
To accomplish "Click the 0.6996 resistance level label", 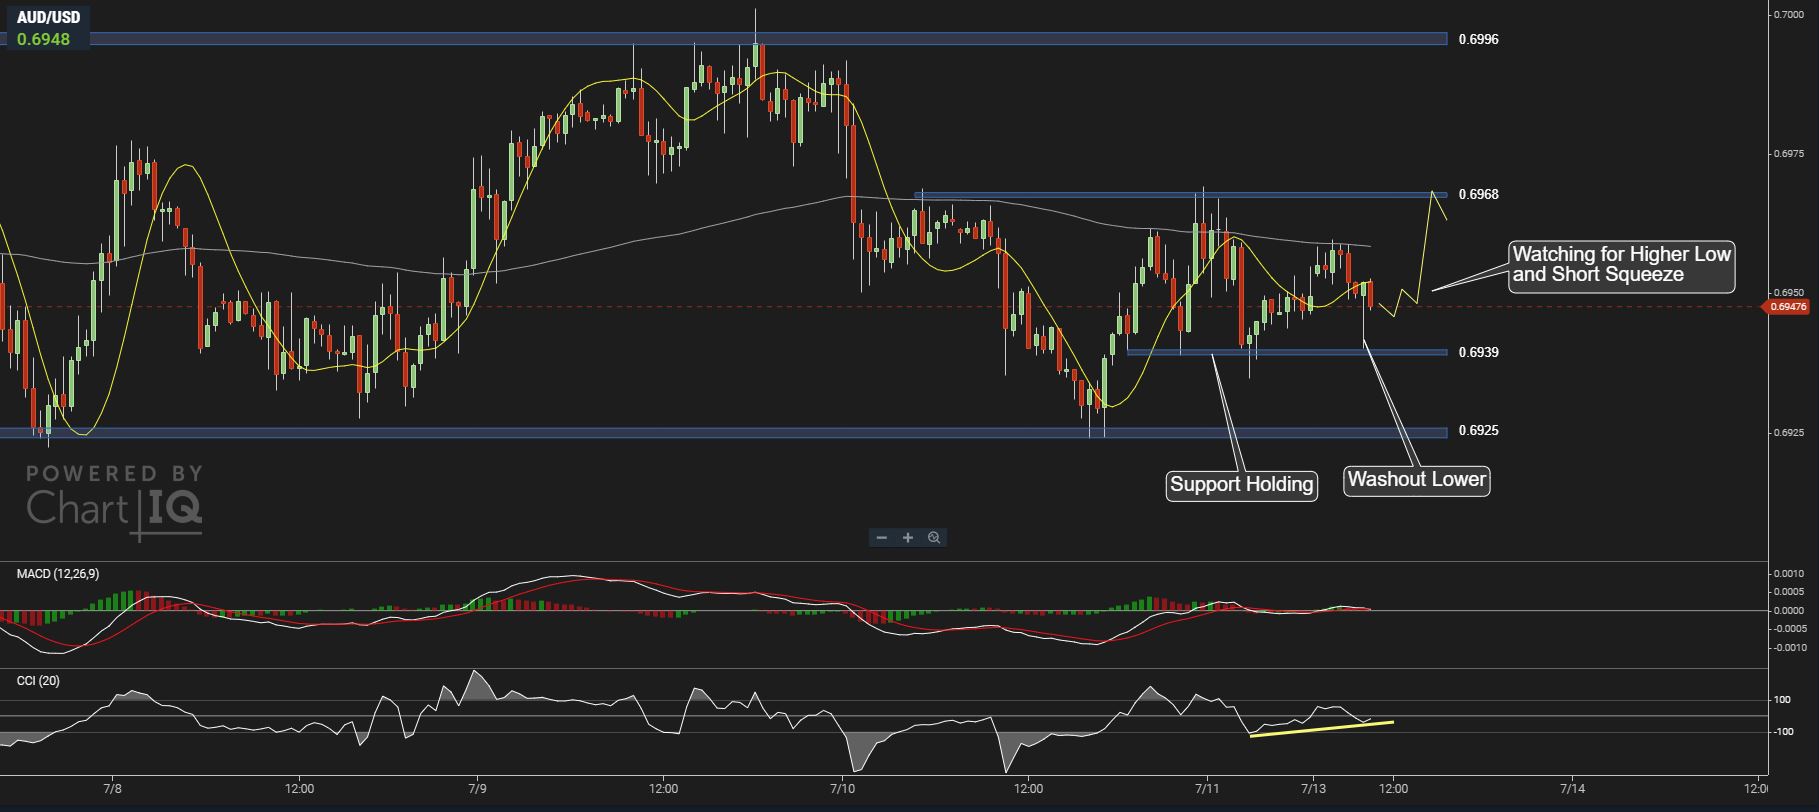I will click(1478, 39).
